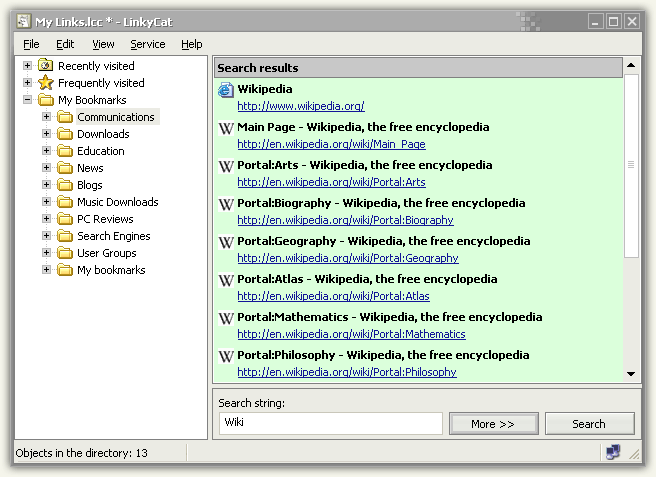Open the wiki/Portal:Geography link
Image resolution: width=656 pixels, height=477 pixels.
coord(348,258)
